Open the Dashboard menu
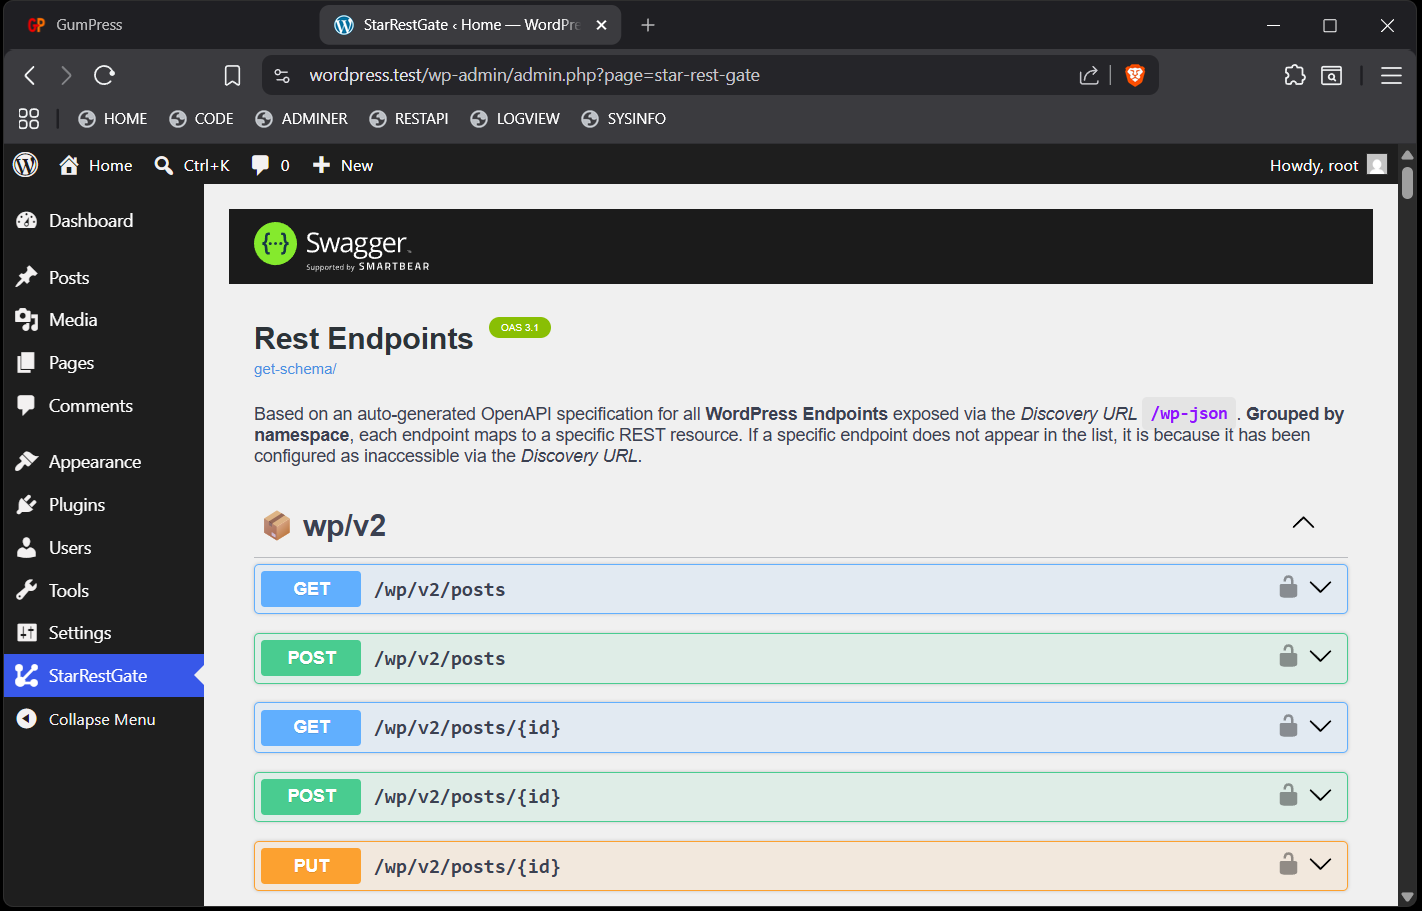Screen dimensions: 1422x911 point(104,221)
